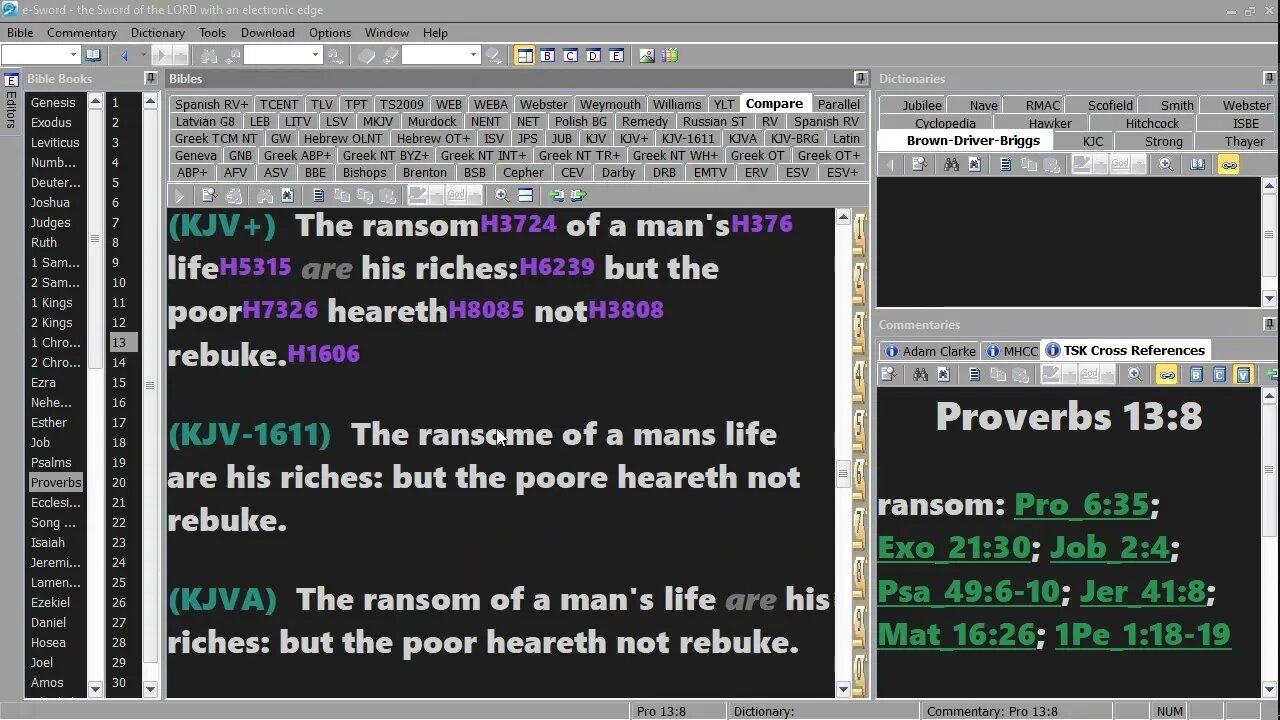Screen dimensions: 1280x720
Task: Click the Dictionaries find-on-page icon beside binoculars
Action: coord(975,165)
